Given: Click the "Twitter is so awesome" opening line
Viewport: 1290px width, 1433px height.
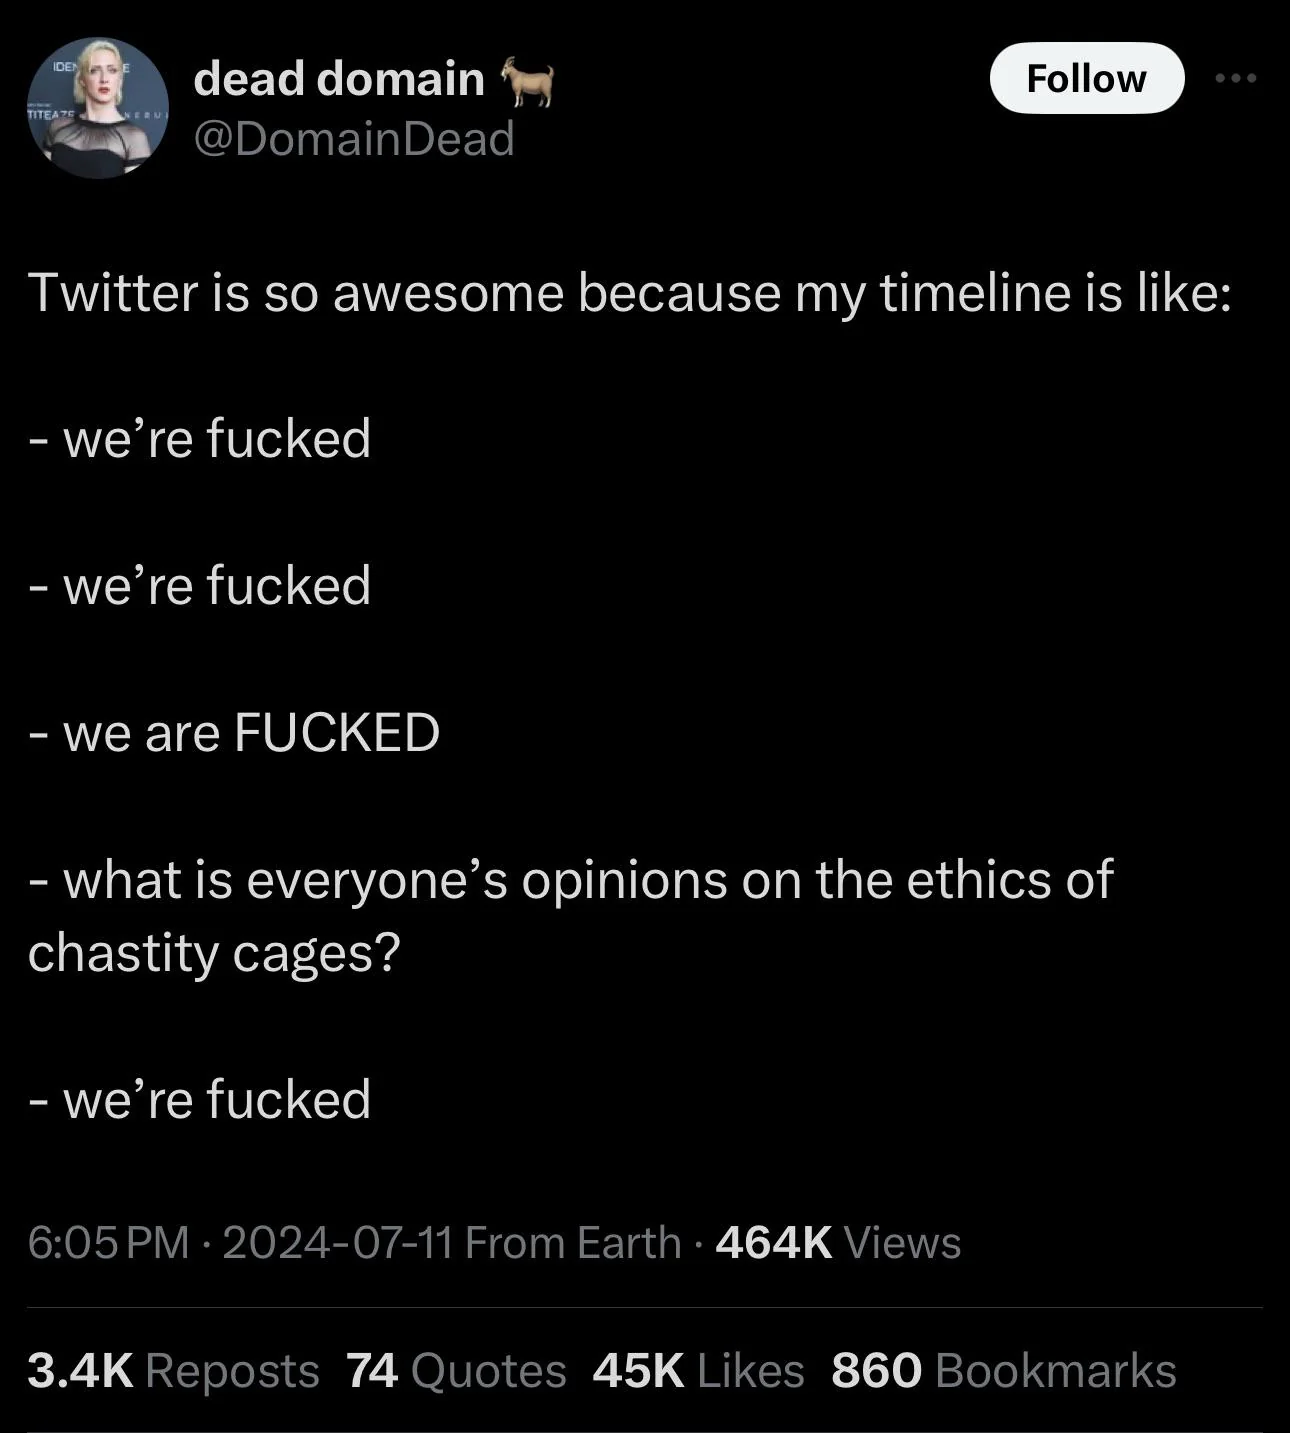Looking at the screenshot, I should point(630,293).
